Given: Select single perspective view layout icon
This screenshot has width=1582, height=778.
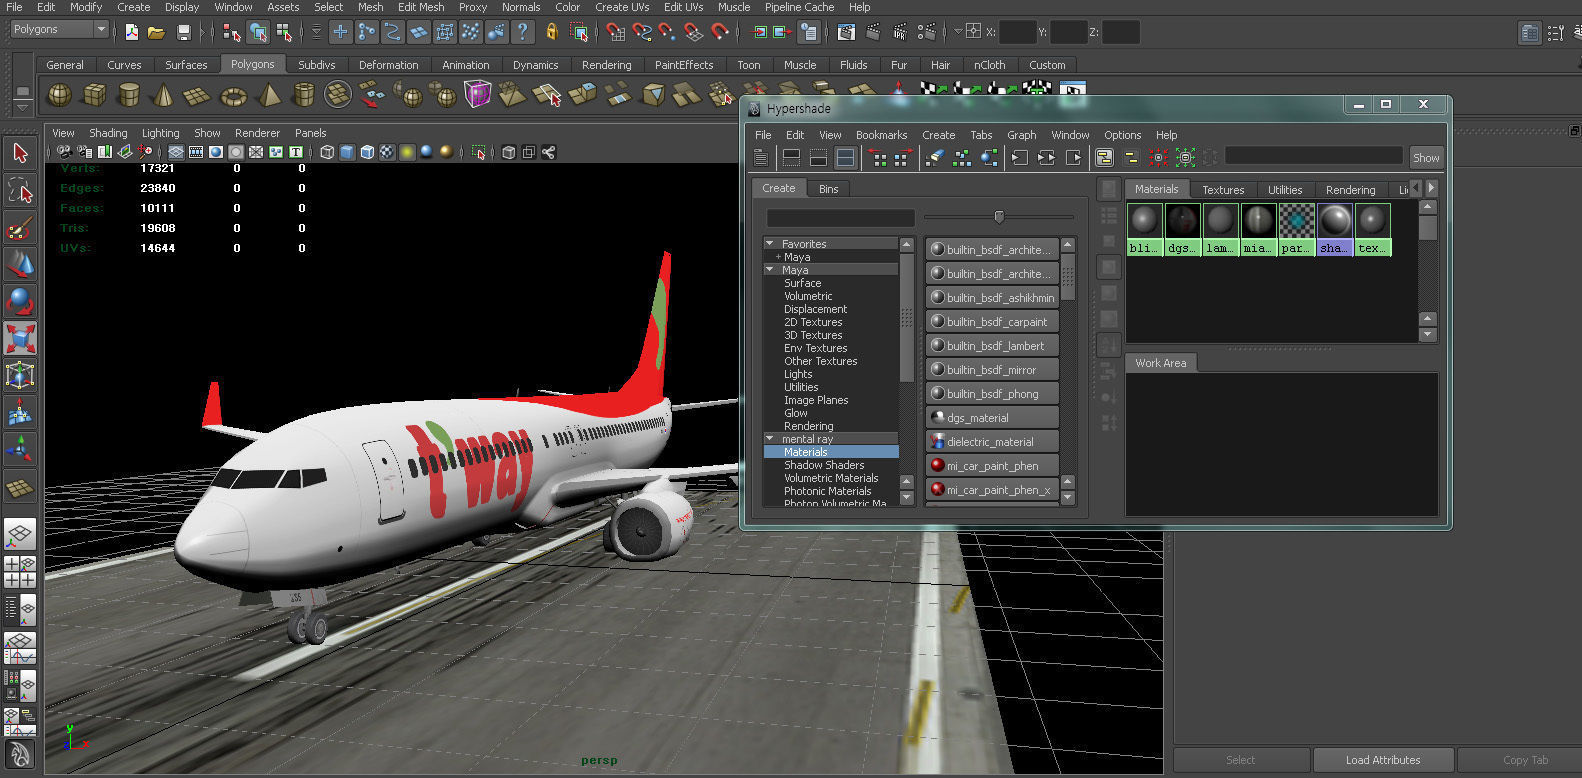Looking at the screenshot, I should (x=21, y=535).
